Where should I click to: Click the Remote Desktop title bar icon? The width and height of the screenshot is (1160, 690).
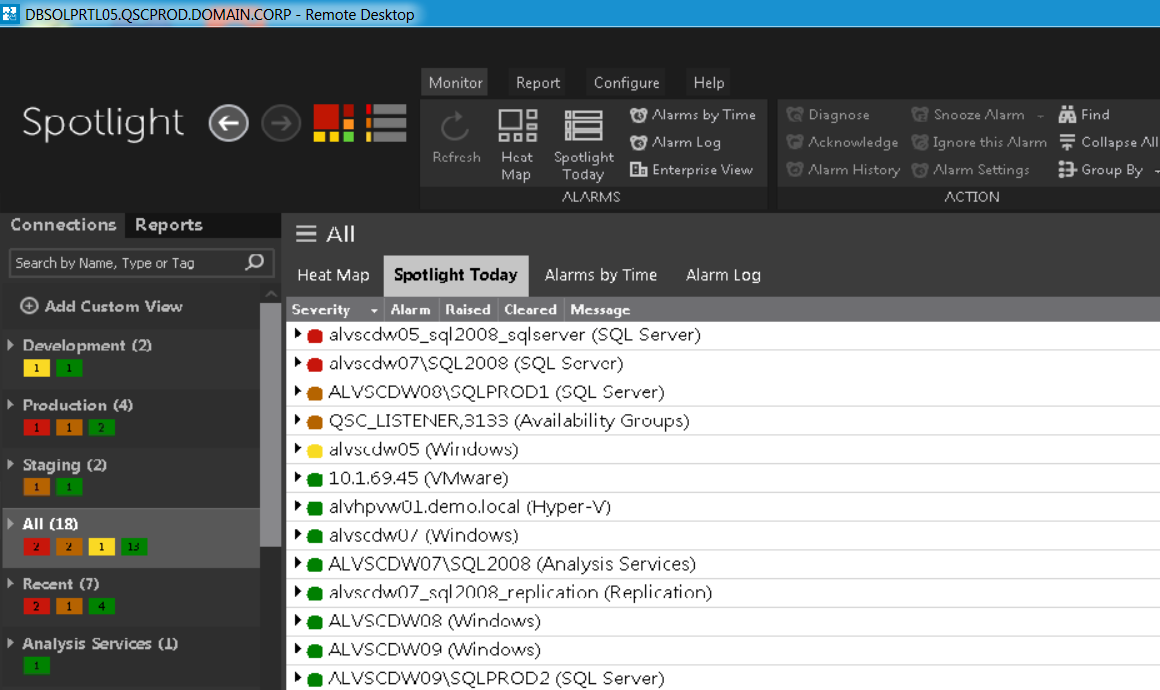(x=10, y=13)
